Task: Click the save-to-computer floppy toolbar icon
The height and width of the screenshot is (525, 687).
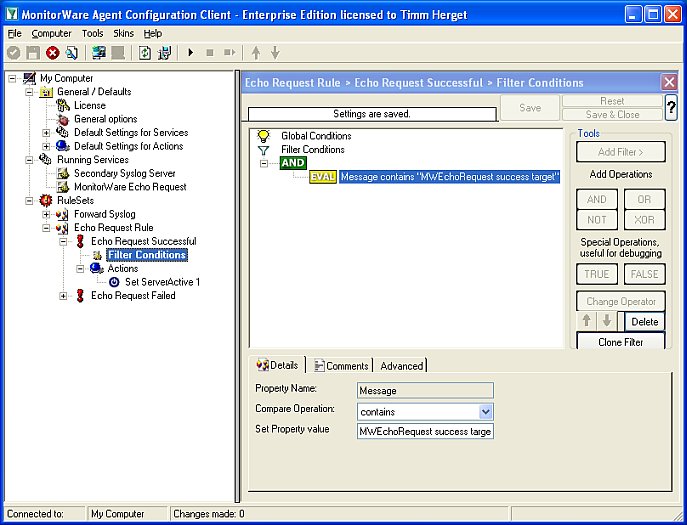Action: (x=165, y=53)
